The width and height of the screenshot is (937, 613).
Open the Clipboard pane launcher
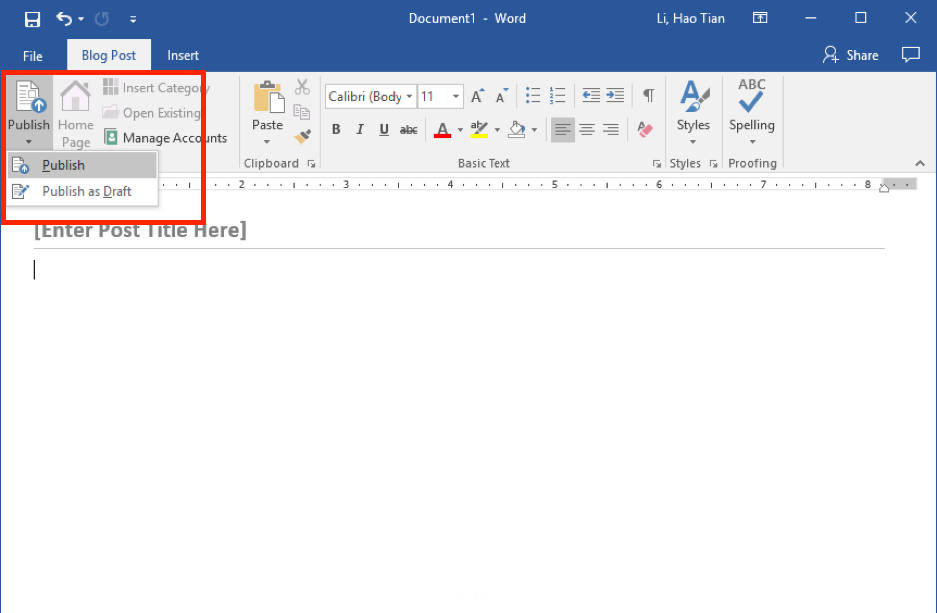coord(311,164)
